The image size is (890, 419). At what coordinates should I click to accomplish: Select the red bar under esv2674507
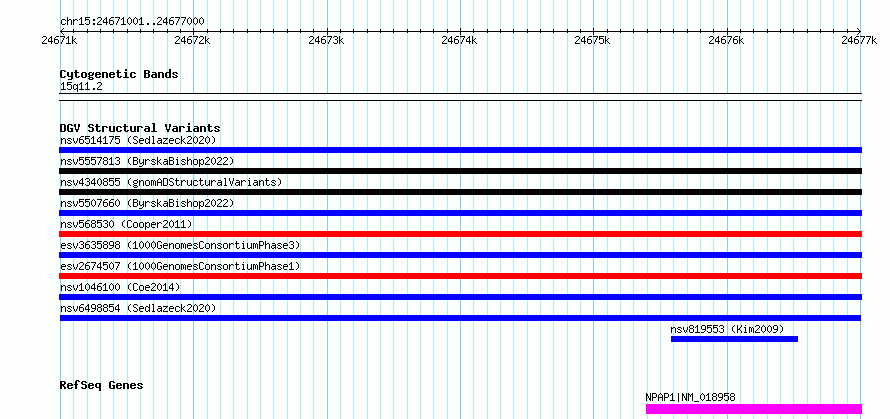tap(461, 276)
